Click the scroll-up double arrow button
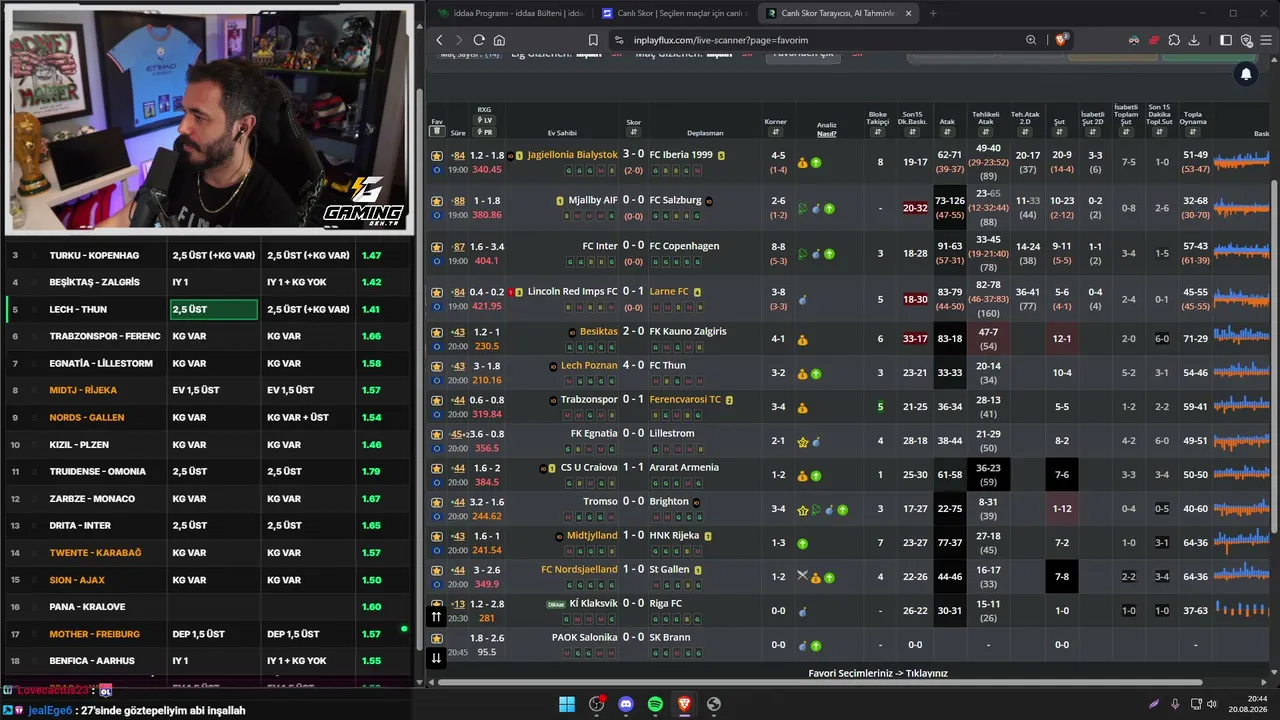This screenshot has width=1280, height=720. pyautogui.click(x=436, y=617)
